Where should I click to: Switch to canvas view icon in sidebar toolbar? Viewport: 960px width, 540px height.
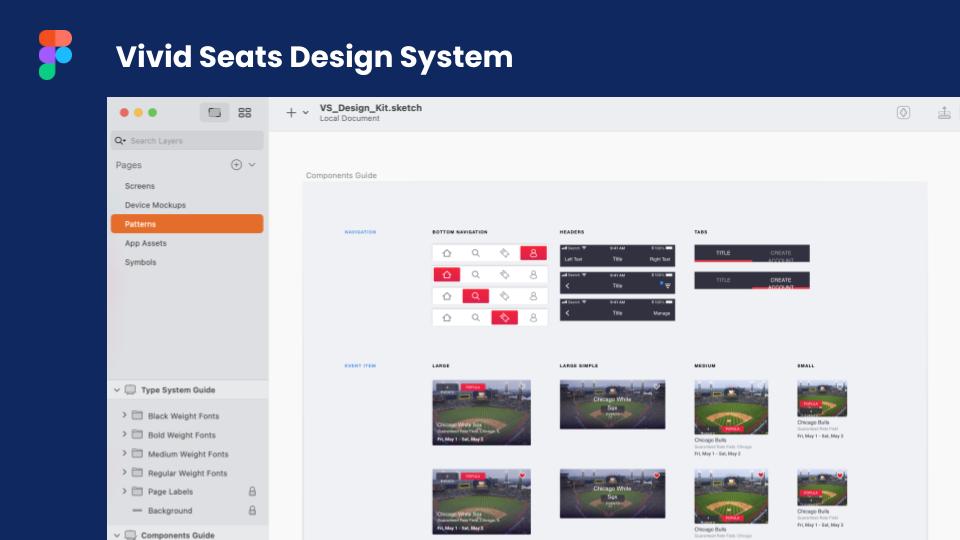[x=214, y=113]
